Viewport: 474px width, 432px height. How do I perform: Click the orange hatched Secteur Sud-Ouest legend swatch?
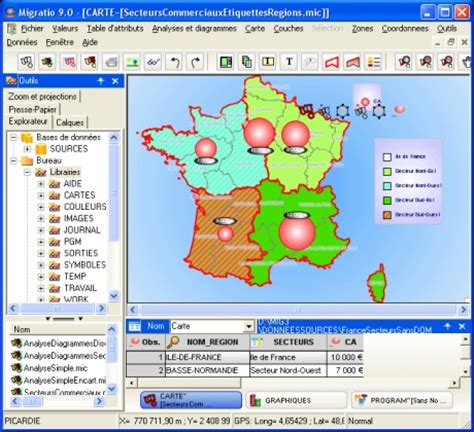(x=387, y=215)
